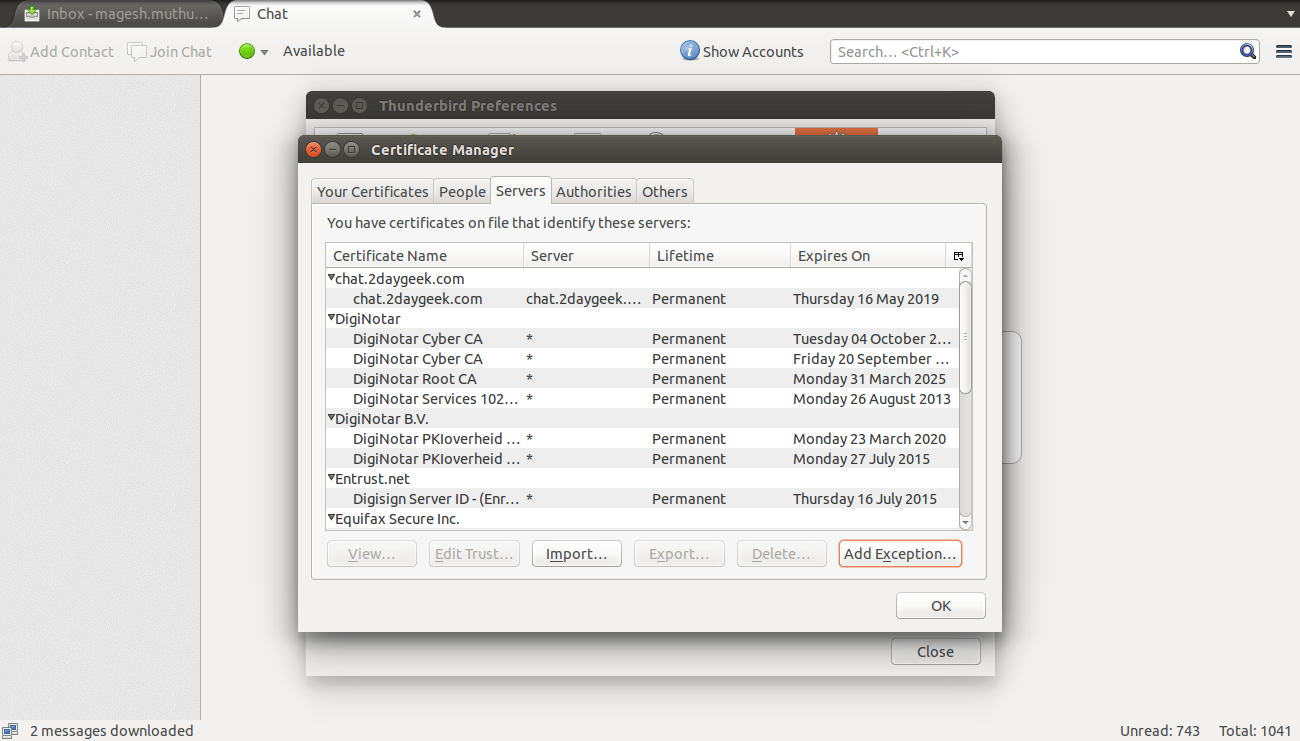The image size is (1300, 741).
Task: Click 'Thursday 16 May 2019' expiry cell
Action: pos(866,299)
